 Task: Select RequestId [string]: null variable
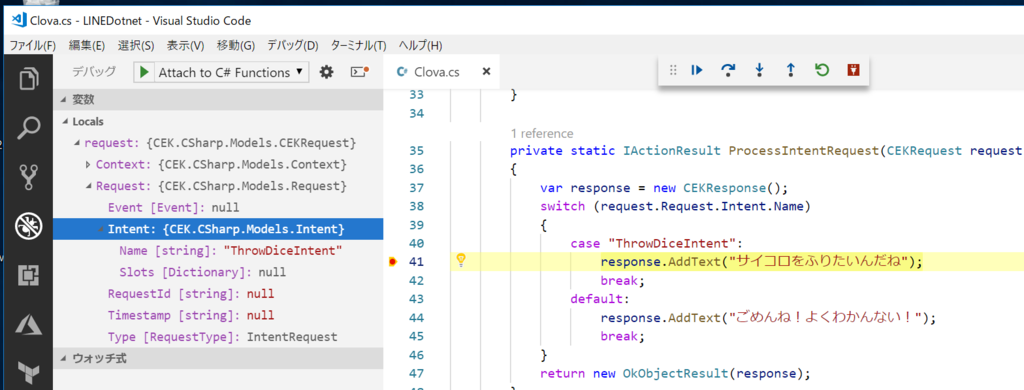tap(218, 294)
